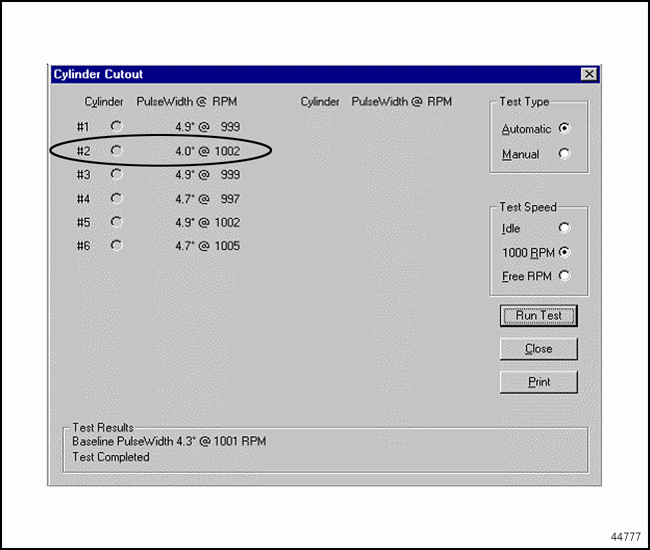Click the 4.7° @ 1005 reading for cylinder #6

tap(207, 246)
